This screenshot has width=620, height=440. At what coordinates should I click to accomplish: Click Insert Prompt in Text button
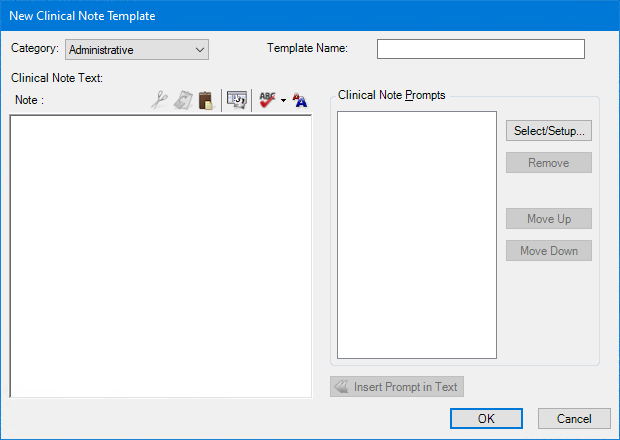pos(397,387)
